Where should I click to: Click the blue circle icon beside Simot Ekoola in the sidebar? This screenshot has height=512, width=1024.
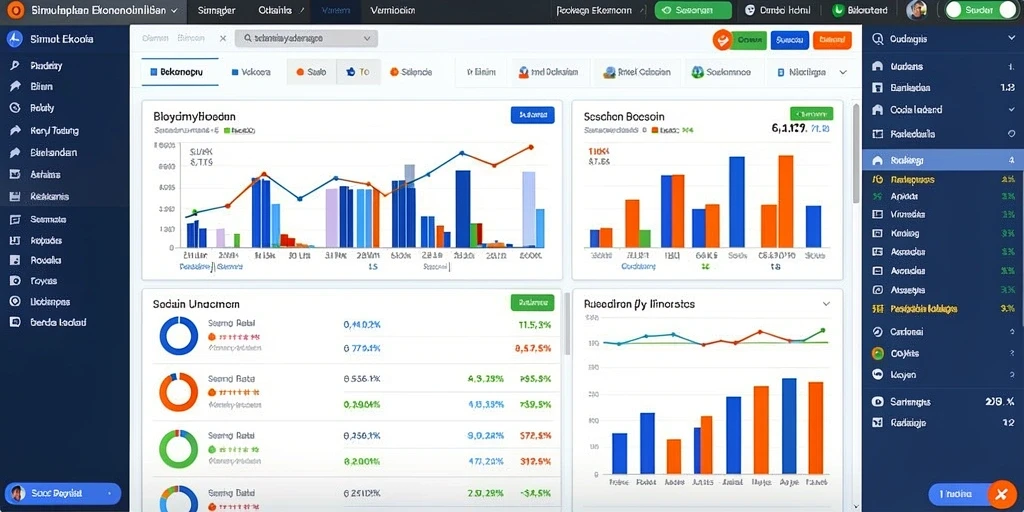coord(14,39)
